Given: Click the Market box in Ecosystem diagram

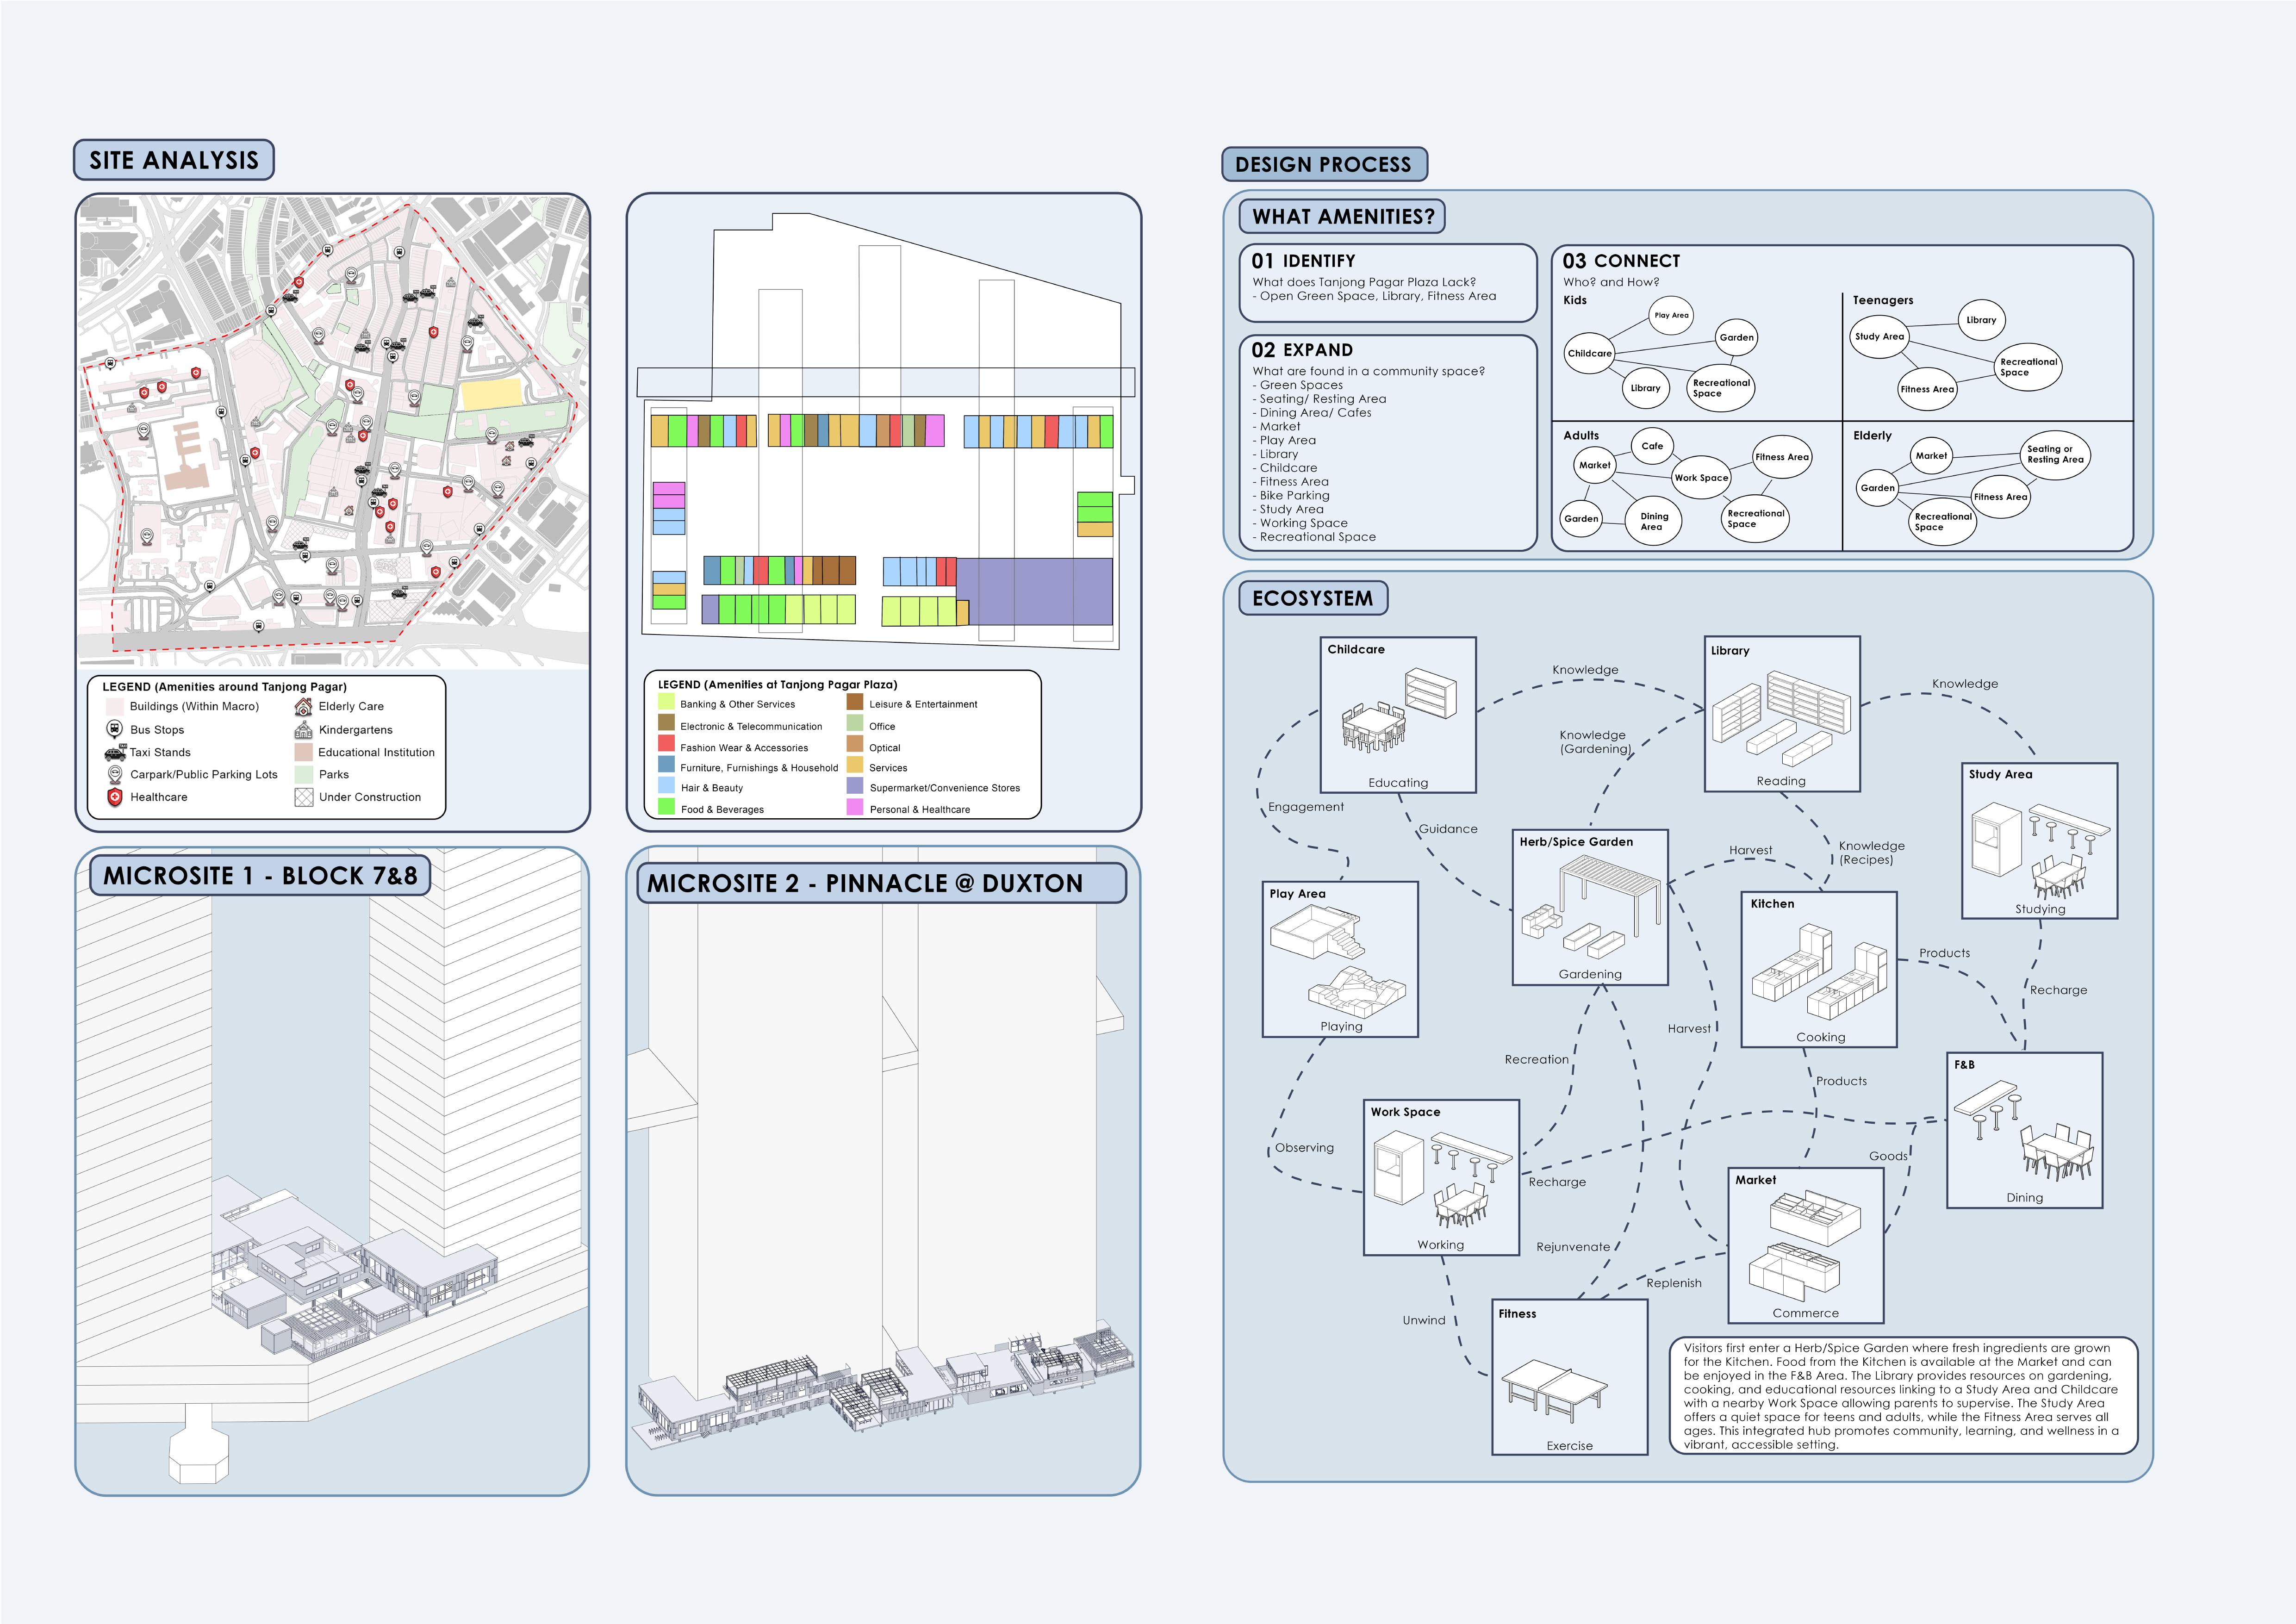Looking at the screenshot, I should tap(1805, 1245).
